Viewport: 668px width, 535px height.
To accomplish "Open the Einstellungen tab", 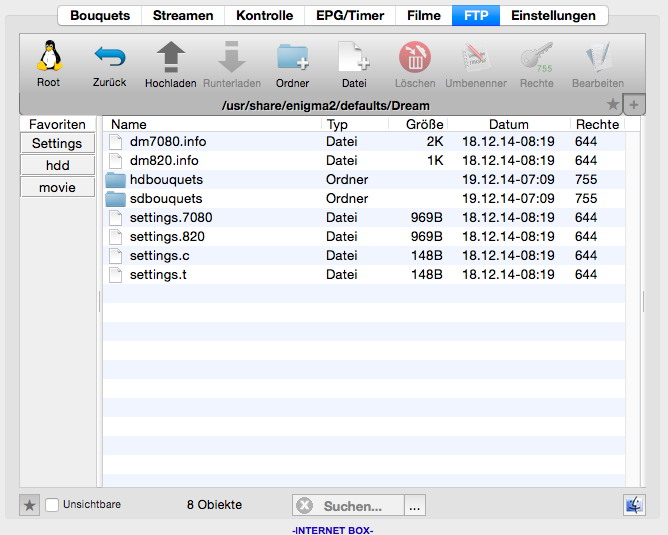I will (553, 15).
